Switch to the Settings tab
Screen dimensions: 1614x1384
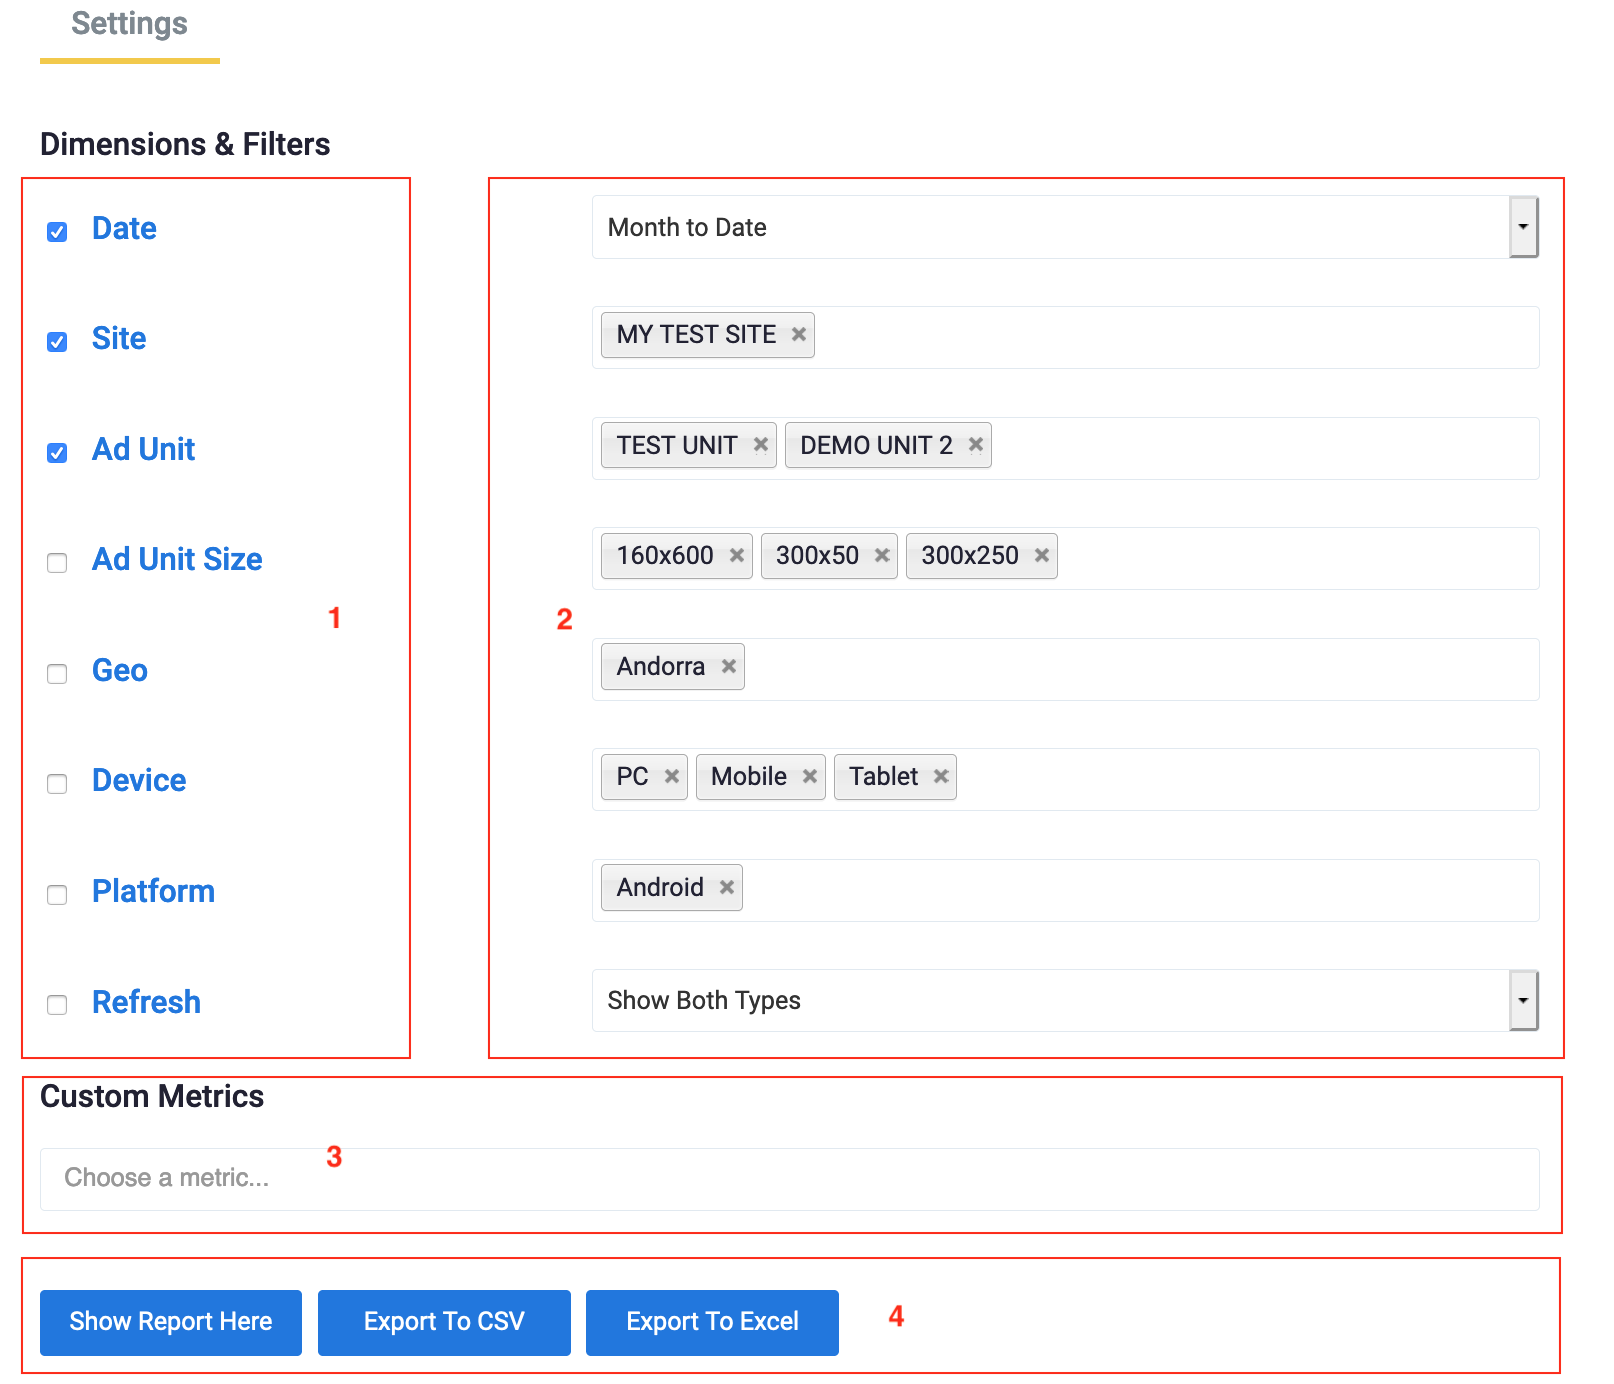tap(130, 25)
